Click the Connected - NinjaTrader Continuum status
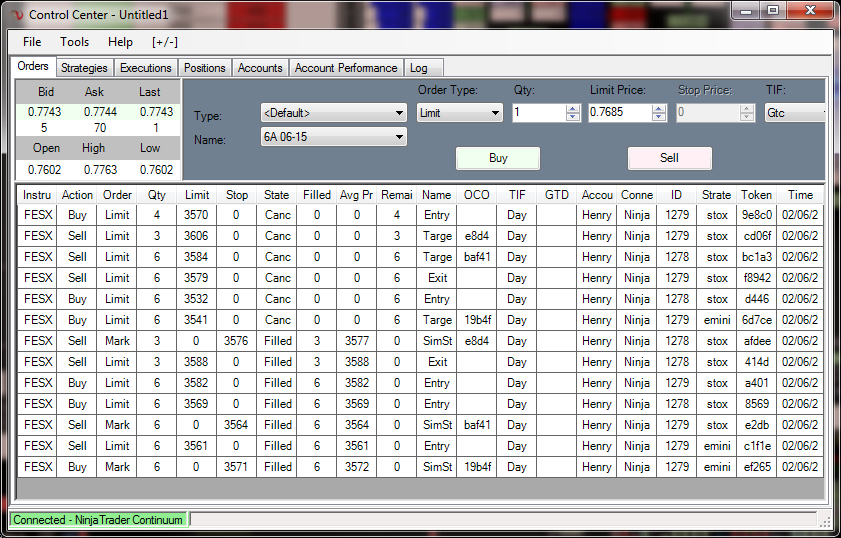Viewport: 841px width, 538px height. tap(98, 520)
